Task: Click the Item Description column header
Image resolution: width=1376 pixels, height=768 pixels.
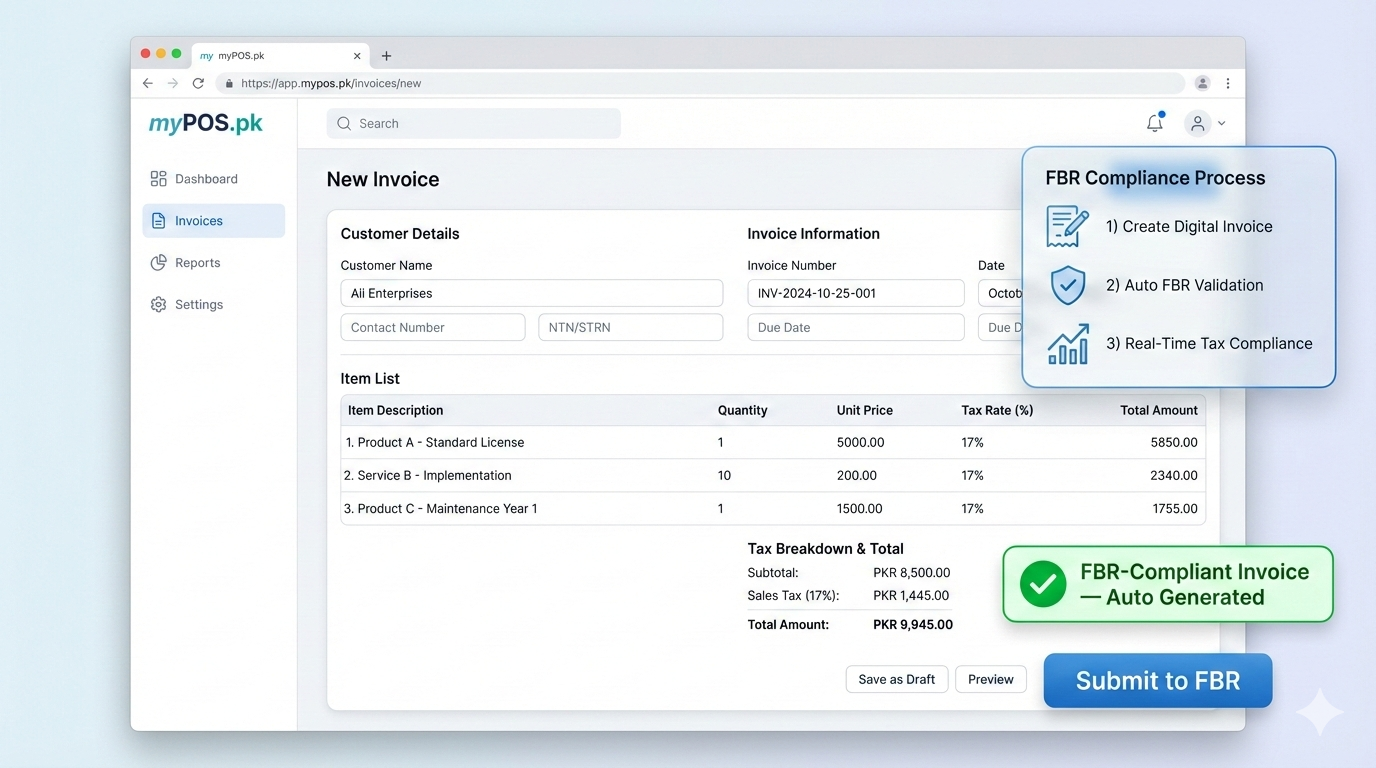Action: pyautogui.click(x=395, y=410)
